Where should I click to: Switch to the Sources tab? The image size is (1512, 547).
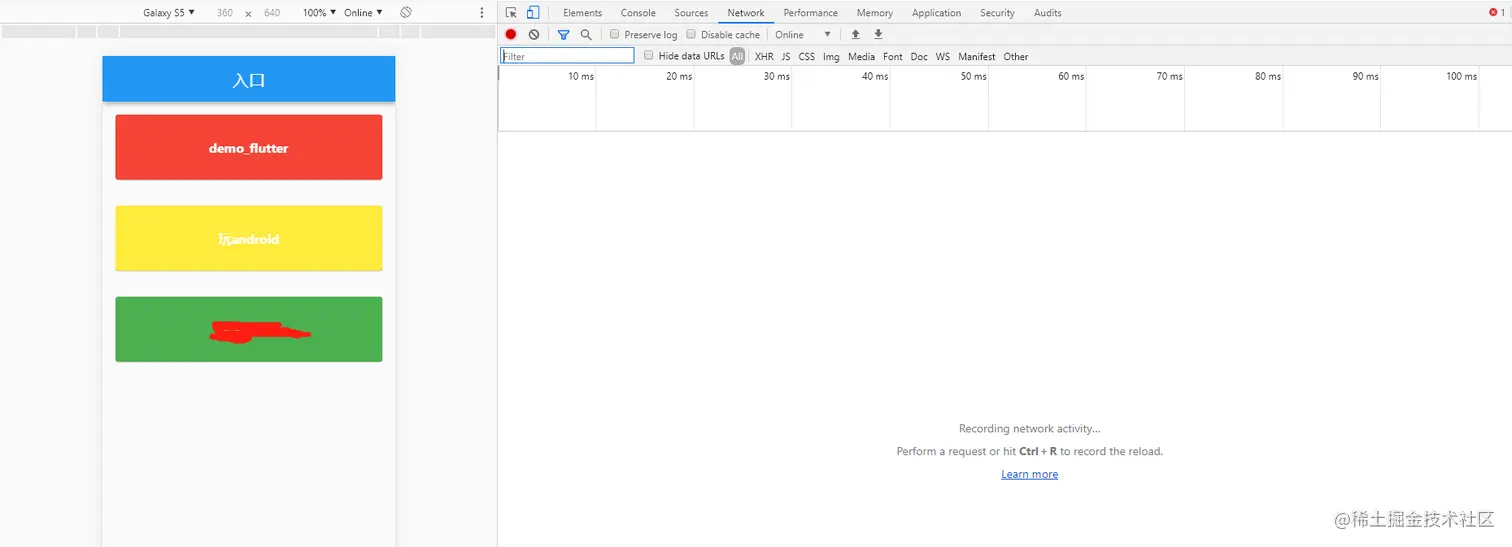691,13
